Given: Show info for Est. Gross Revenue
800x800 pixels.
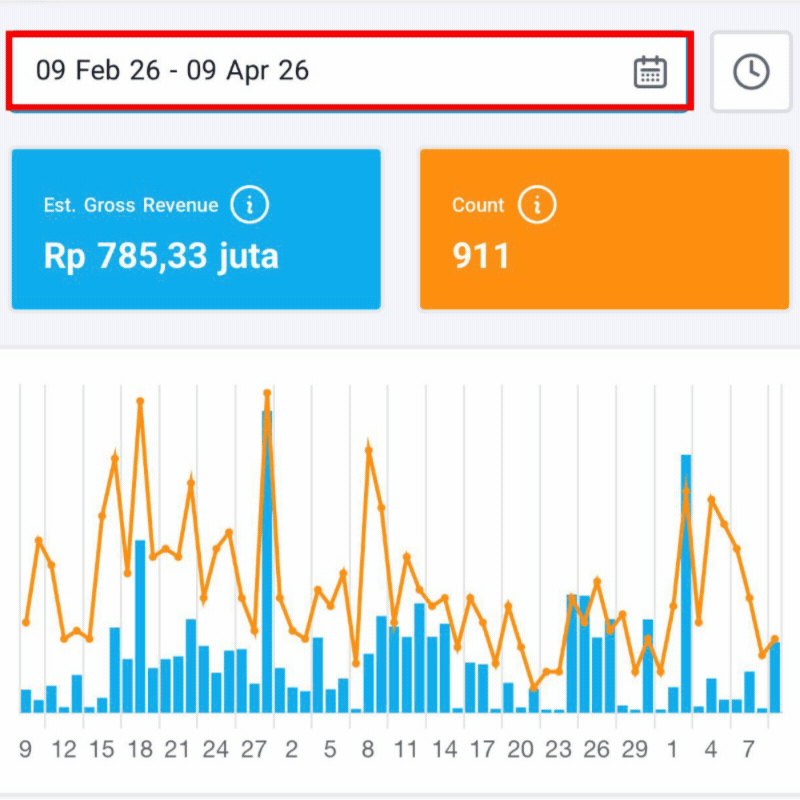Looking at the screenshot, I should [249, 206].
